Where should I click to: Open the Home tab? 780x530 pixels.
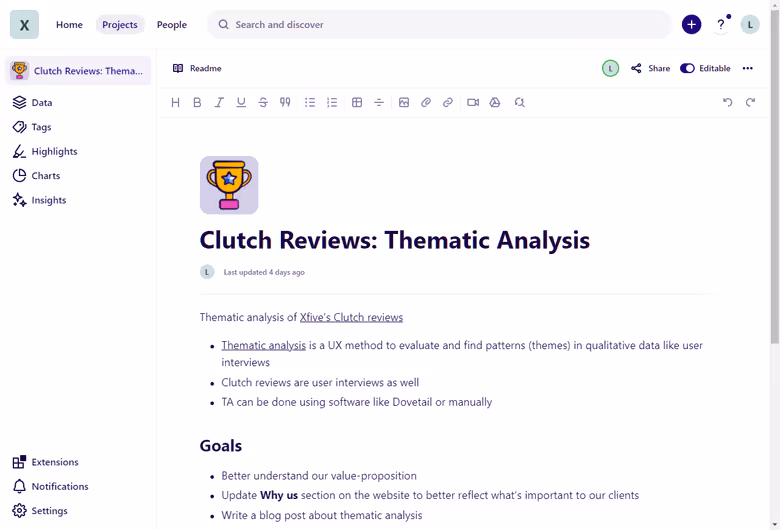pyautogui.click(x=69, y=24)
